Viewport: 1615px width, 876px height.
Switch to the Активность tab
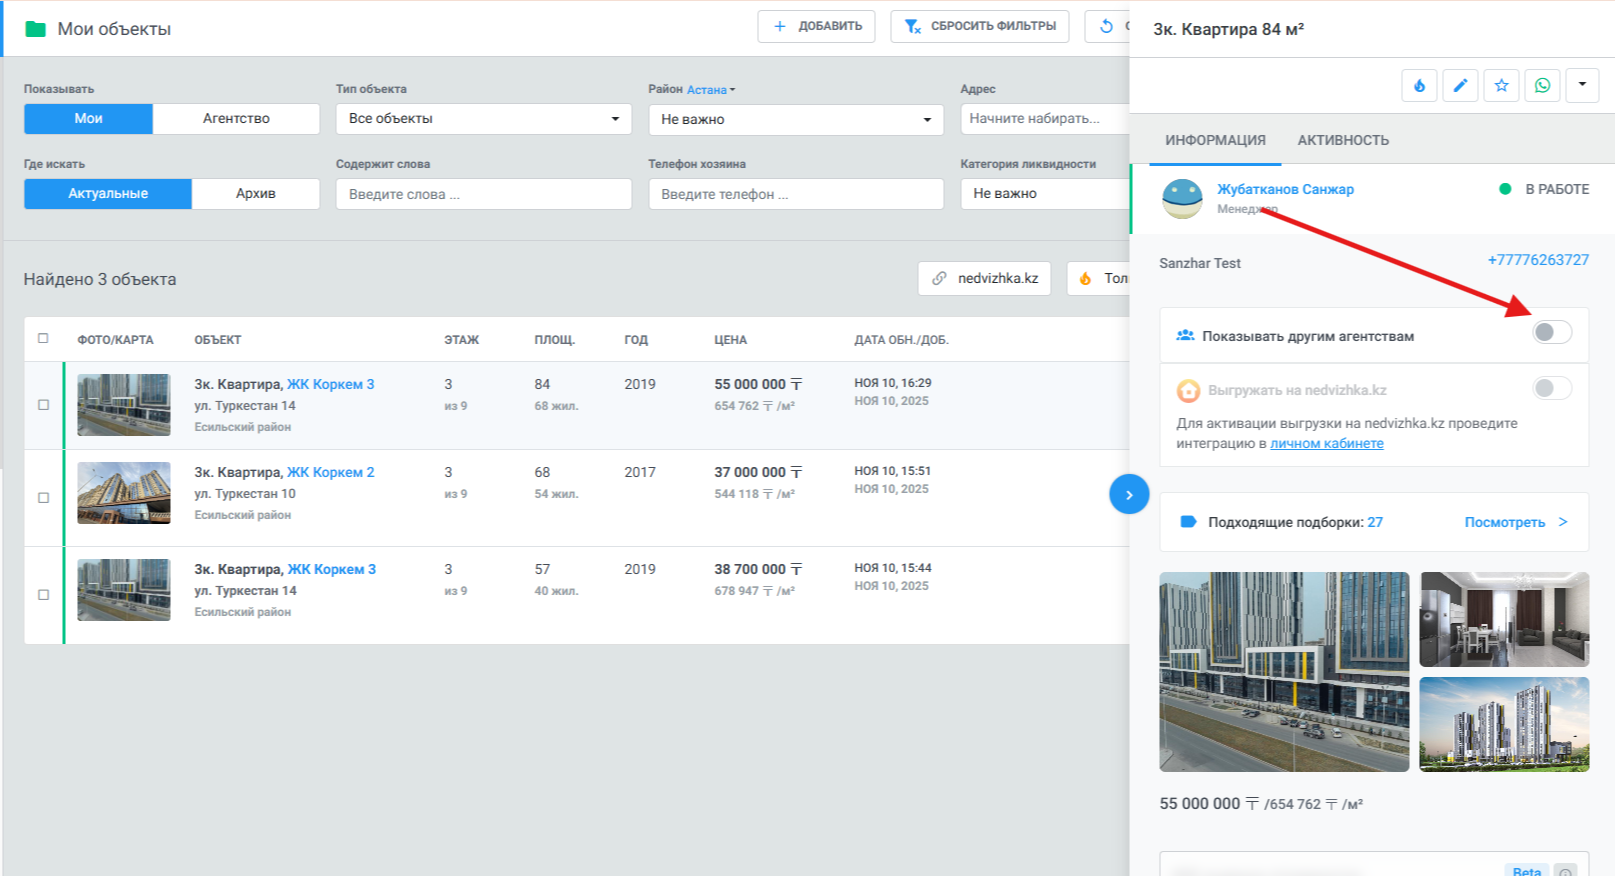point(1342,140)
